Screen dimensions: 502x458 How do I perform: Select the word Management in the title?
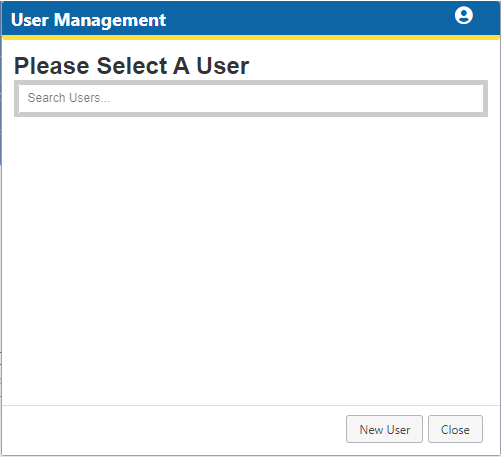(110, 20)
